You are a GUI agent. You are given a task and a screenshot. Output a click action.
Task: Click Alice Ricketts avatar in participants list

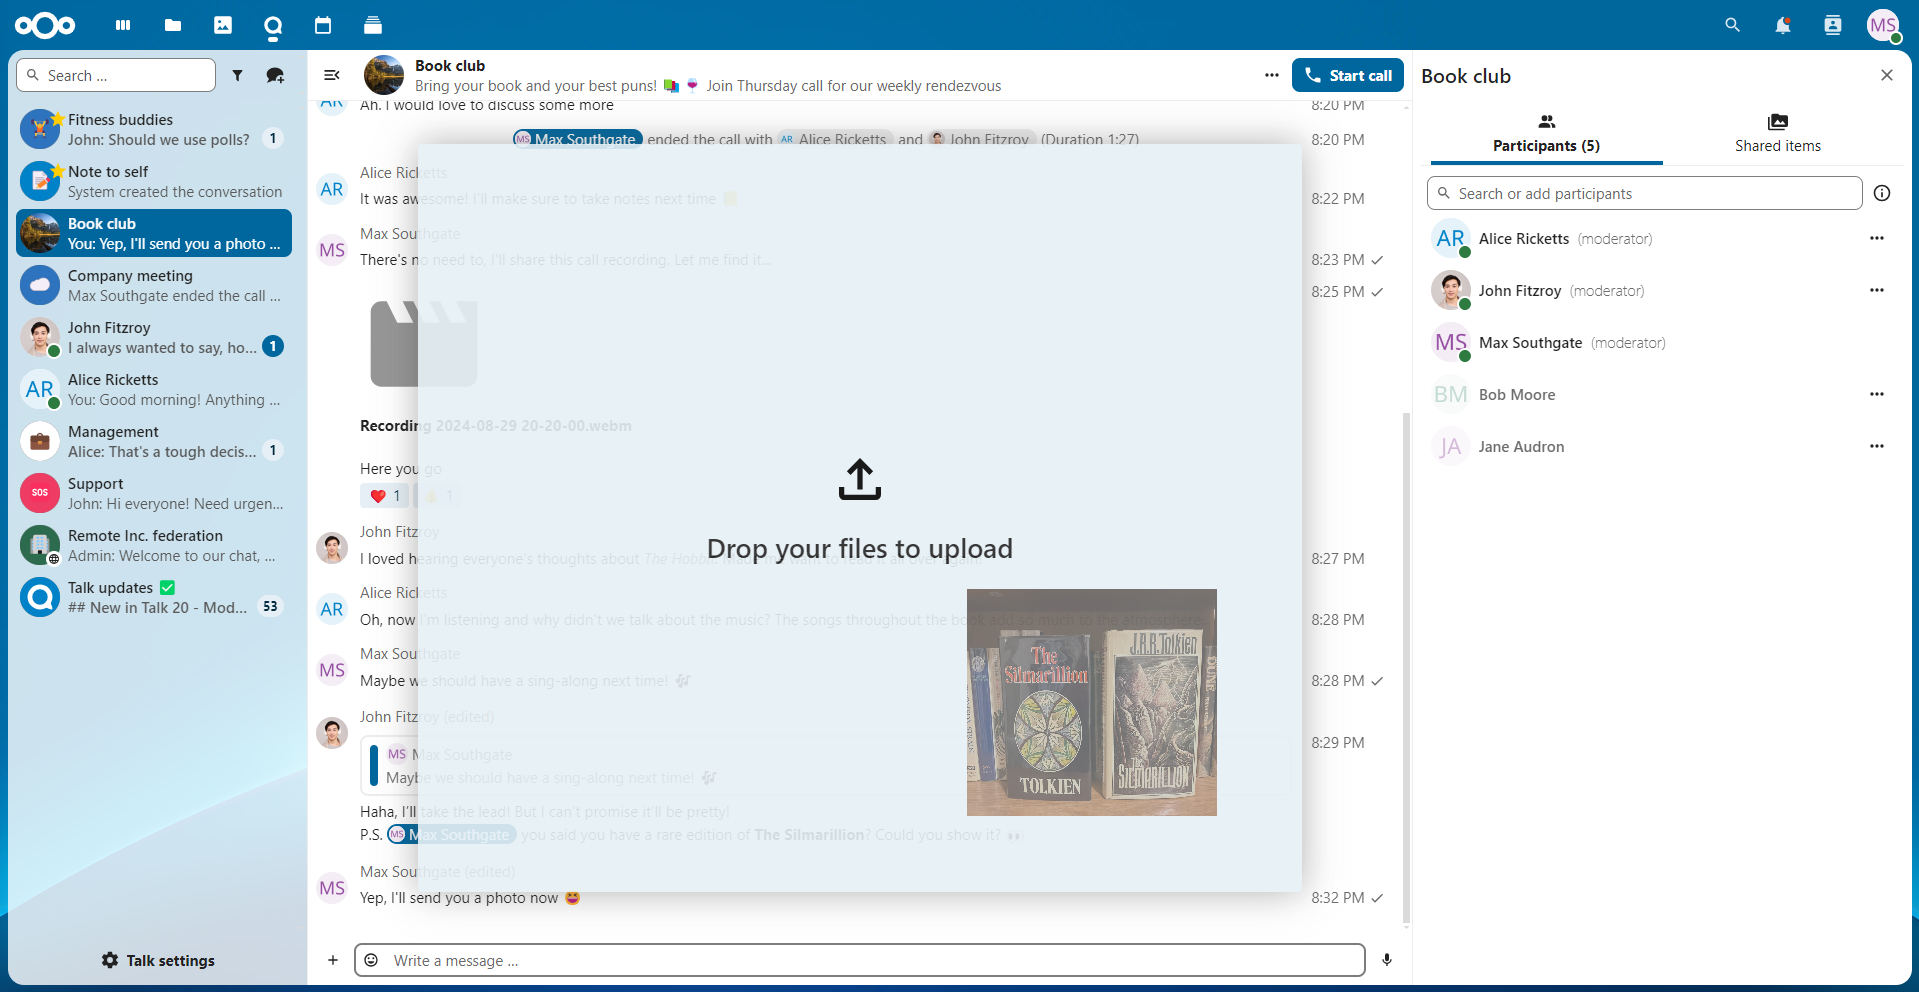(x=1451, y=239)
